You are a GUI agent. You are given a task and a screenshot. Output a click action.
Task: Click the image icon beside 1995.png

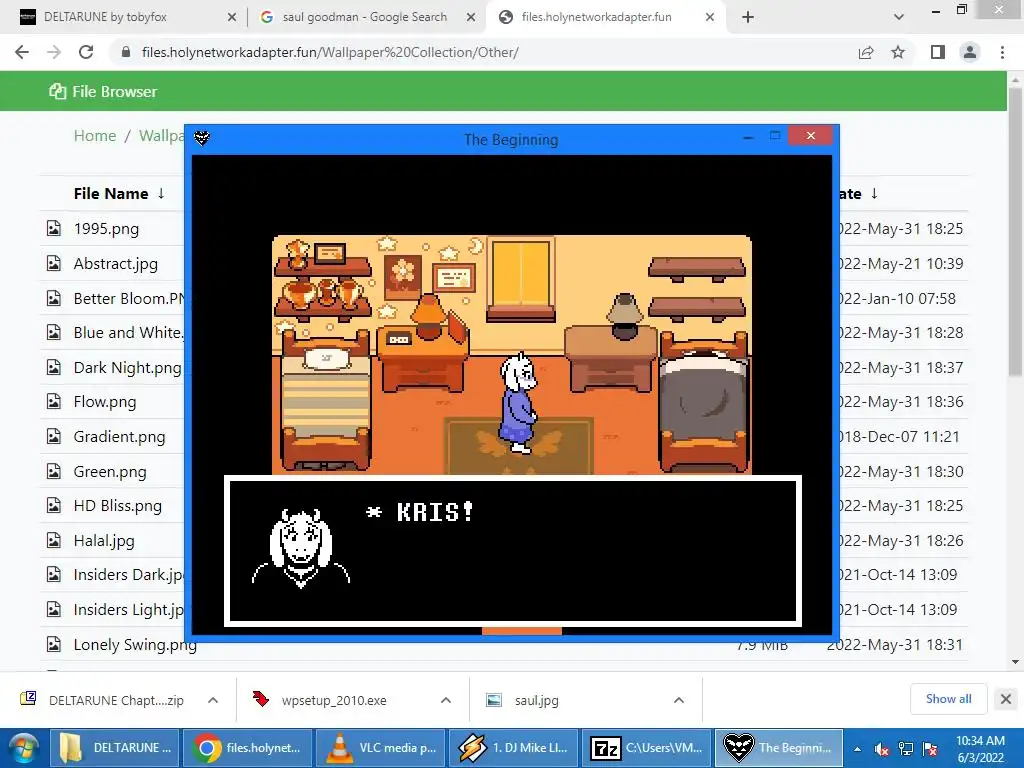[x=54, y=228]
